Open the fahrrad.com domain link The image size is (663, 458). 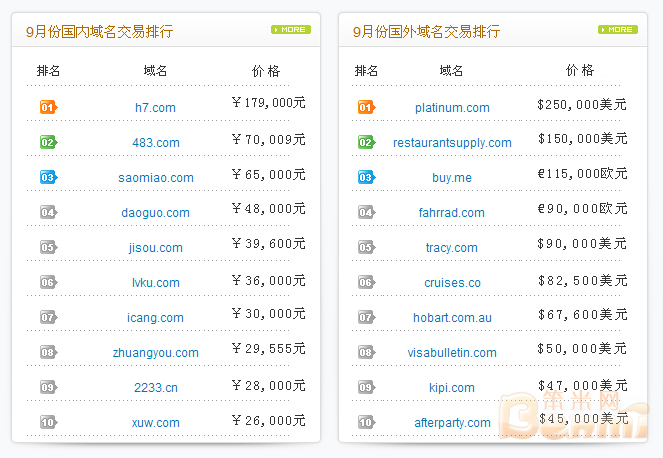click(x=452, y=212)
